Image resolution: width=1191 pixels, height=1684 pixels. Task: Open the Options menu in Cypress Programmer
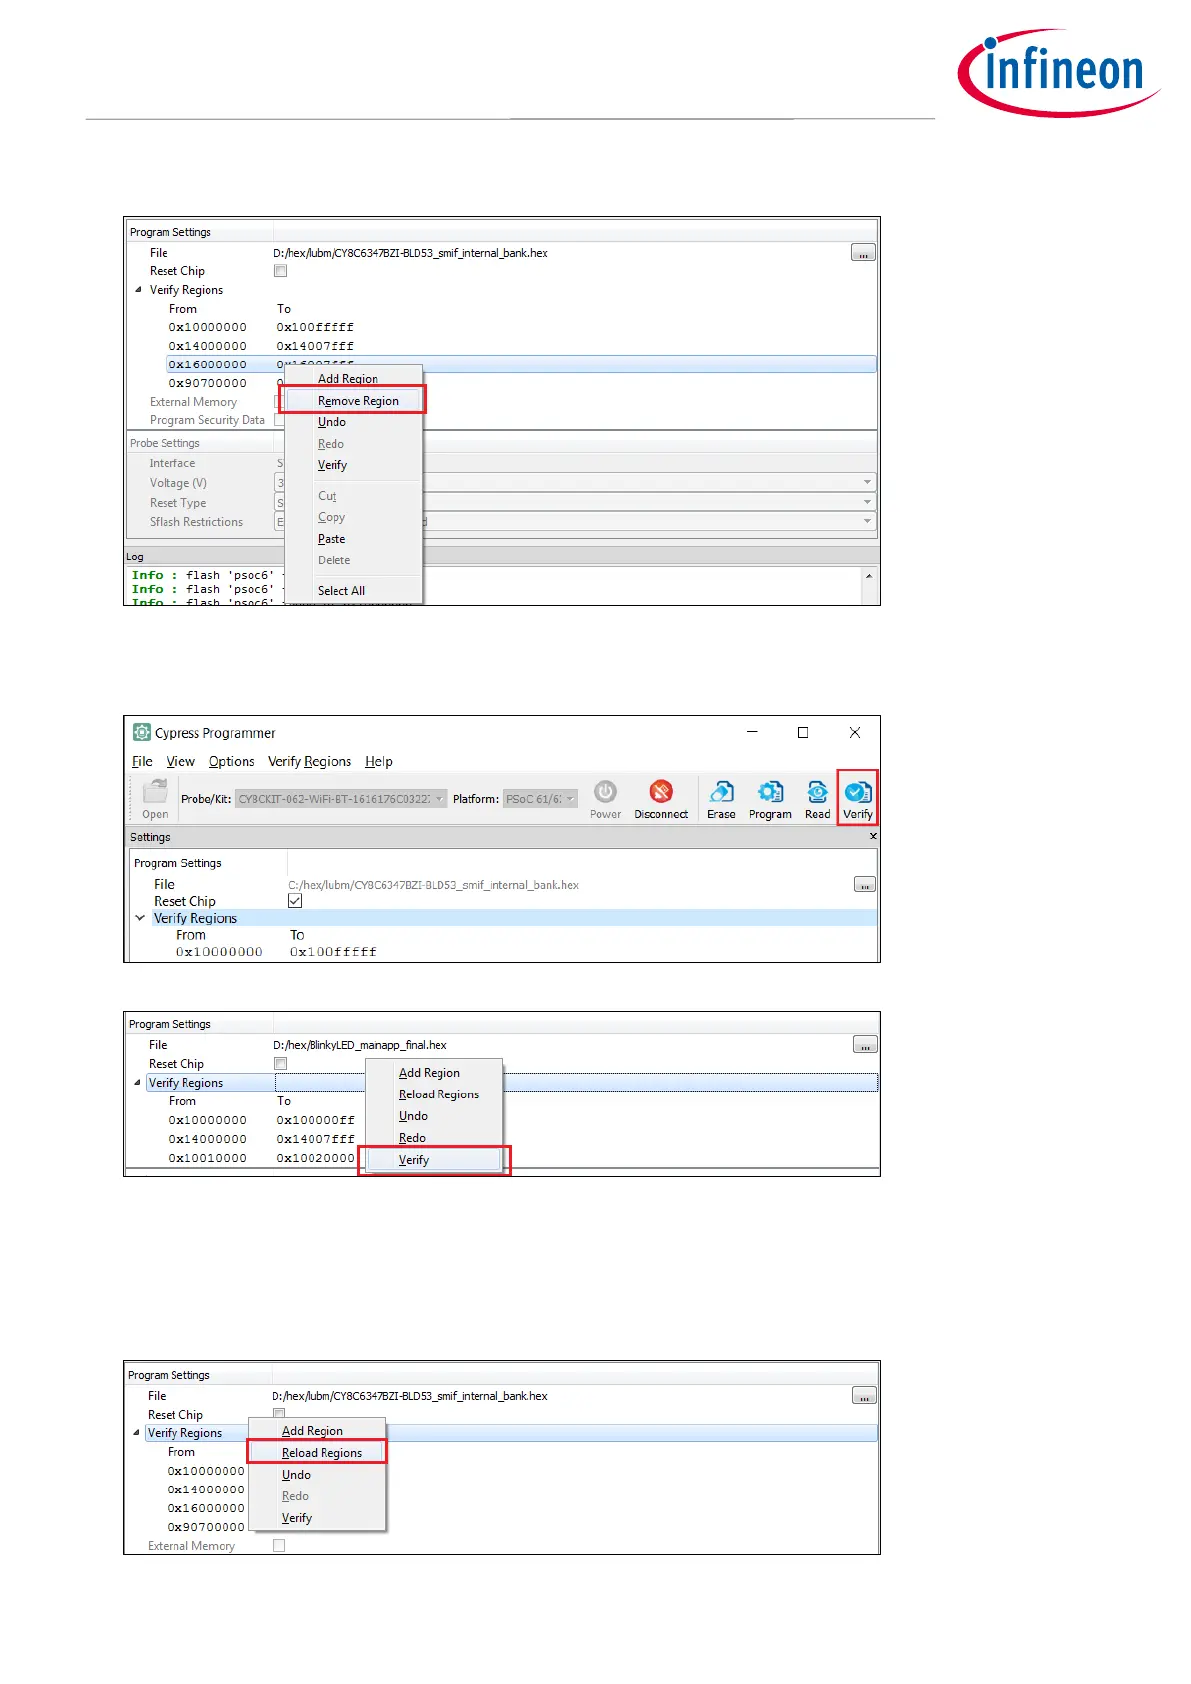pyautogui.click(x=231, y=761)
